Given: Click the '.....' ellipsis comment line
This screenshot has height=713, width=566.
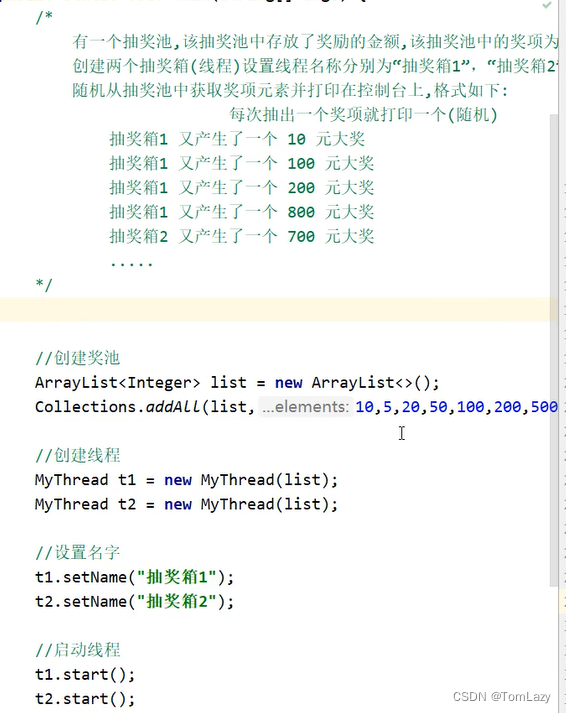Looking at the screenshot, I should (131, 263).
